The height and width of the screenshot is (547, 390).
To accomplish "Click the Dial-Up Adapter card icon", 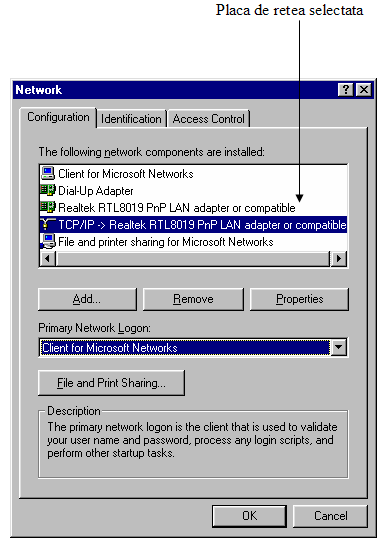I will pos(48,190).
